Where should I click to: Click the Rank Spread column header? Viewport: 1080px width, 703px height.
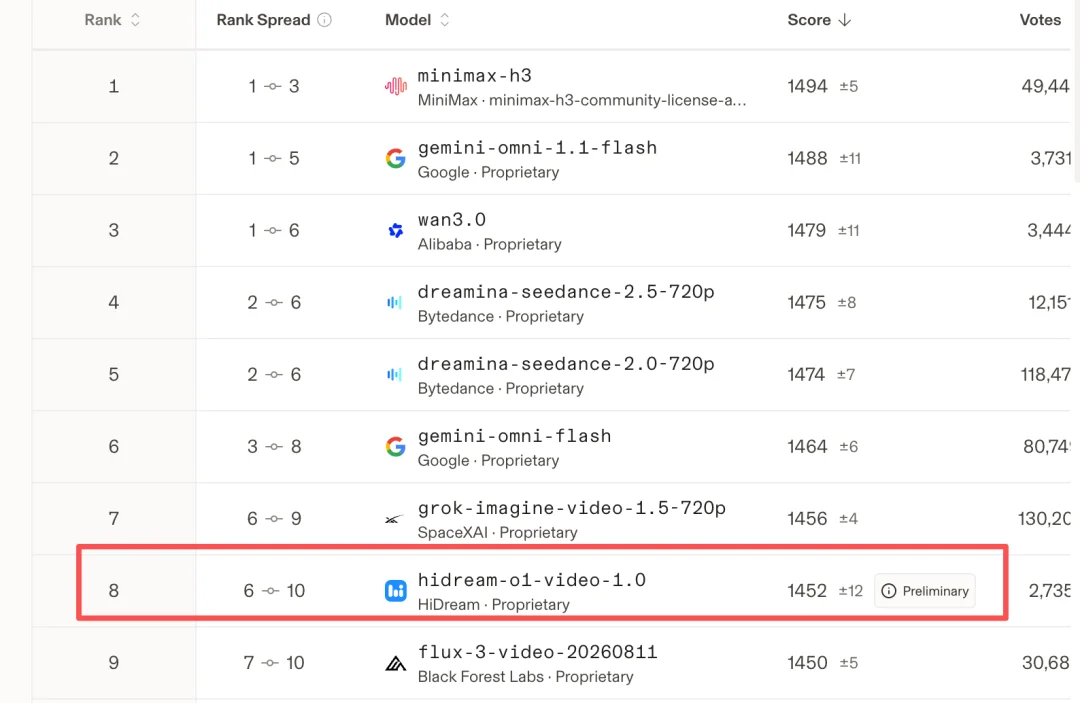(263, 20)
